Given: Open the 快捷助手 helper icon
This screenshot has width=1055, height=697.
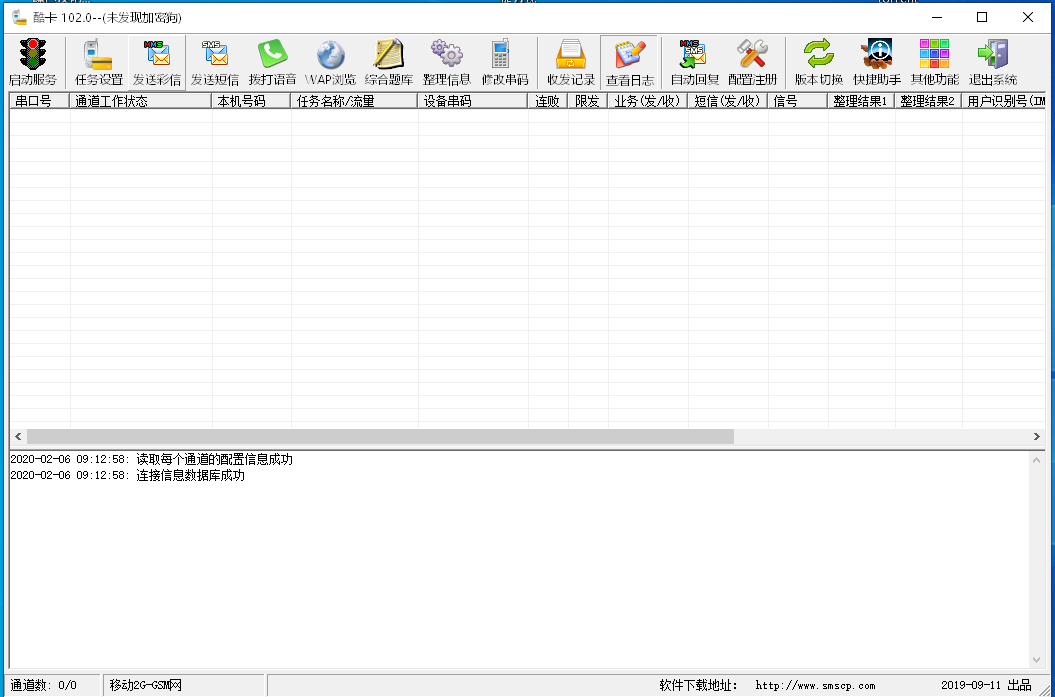Looking at the screenshot, I should pos(877,54).
